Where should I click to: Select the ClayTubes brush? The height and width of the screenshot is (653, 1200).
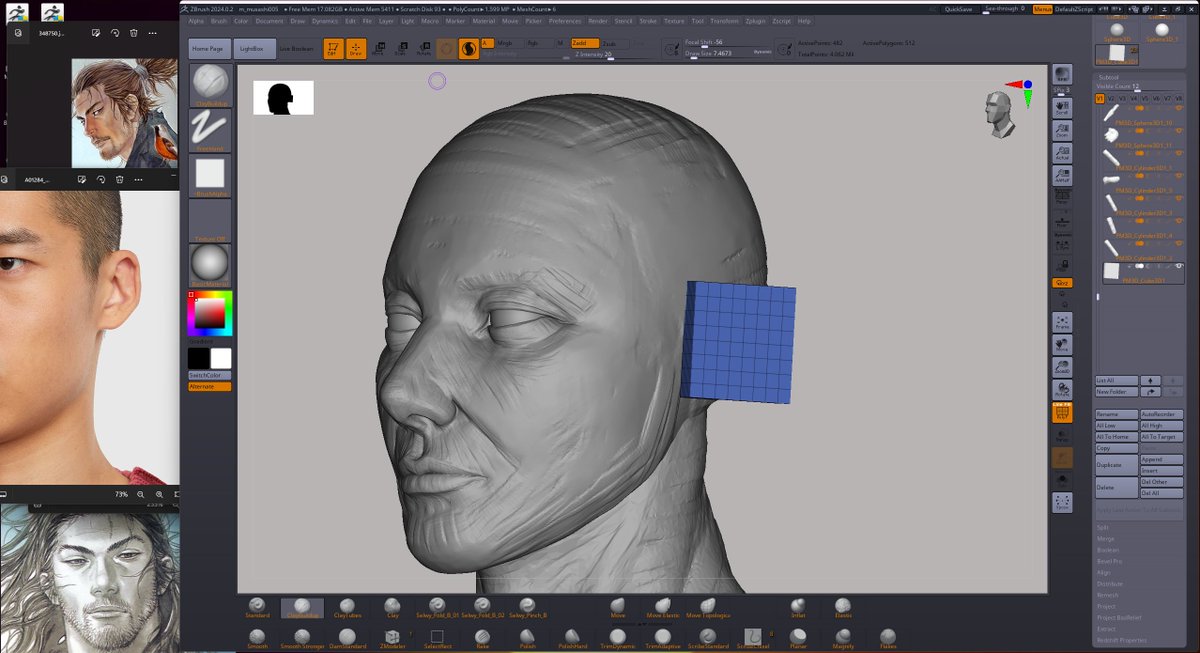347,608
